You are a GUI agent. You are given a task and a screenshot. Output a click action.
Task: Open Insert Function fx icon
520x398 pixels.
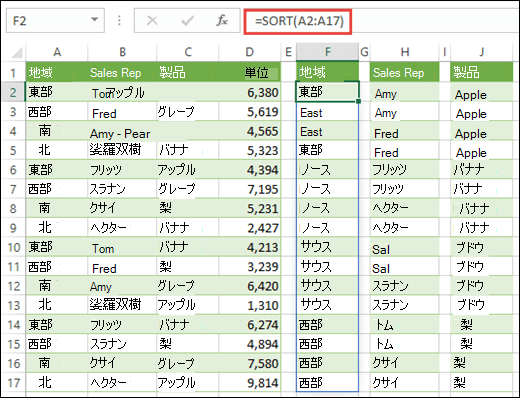pos(222,21)
